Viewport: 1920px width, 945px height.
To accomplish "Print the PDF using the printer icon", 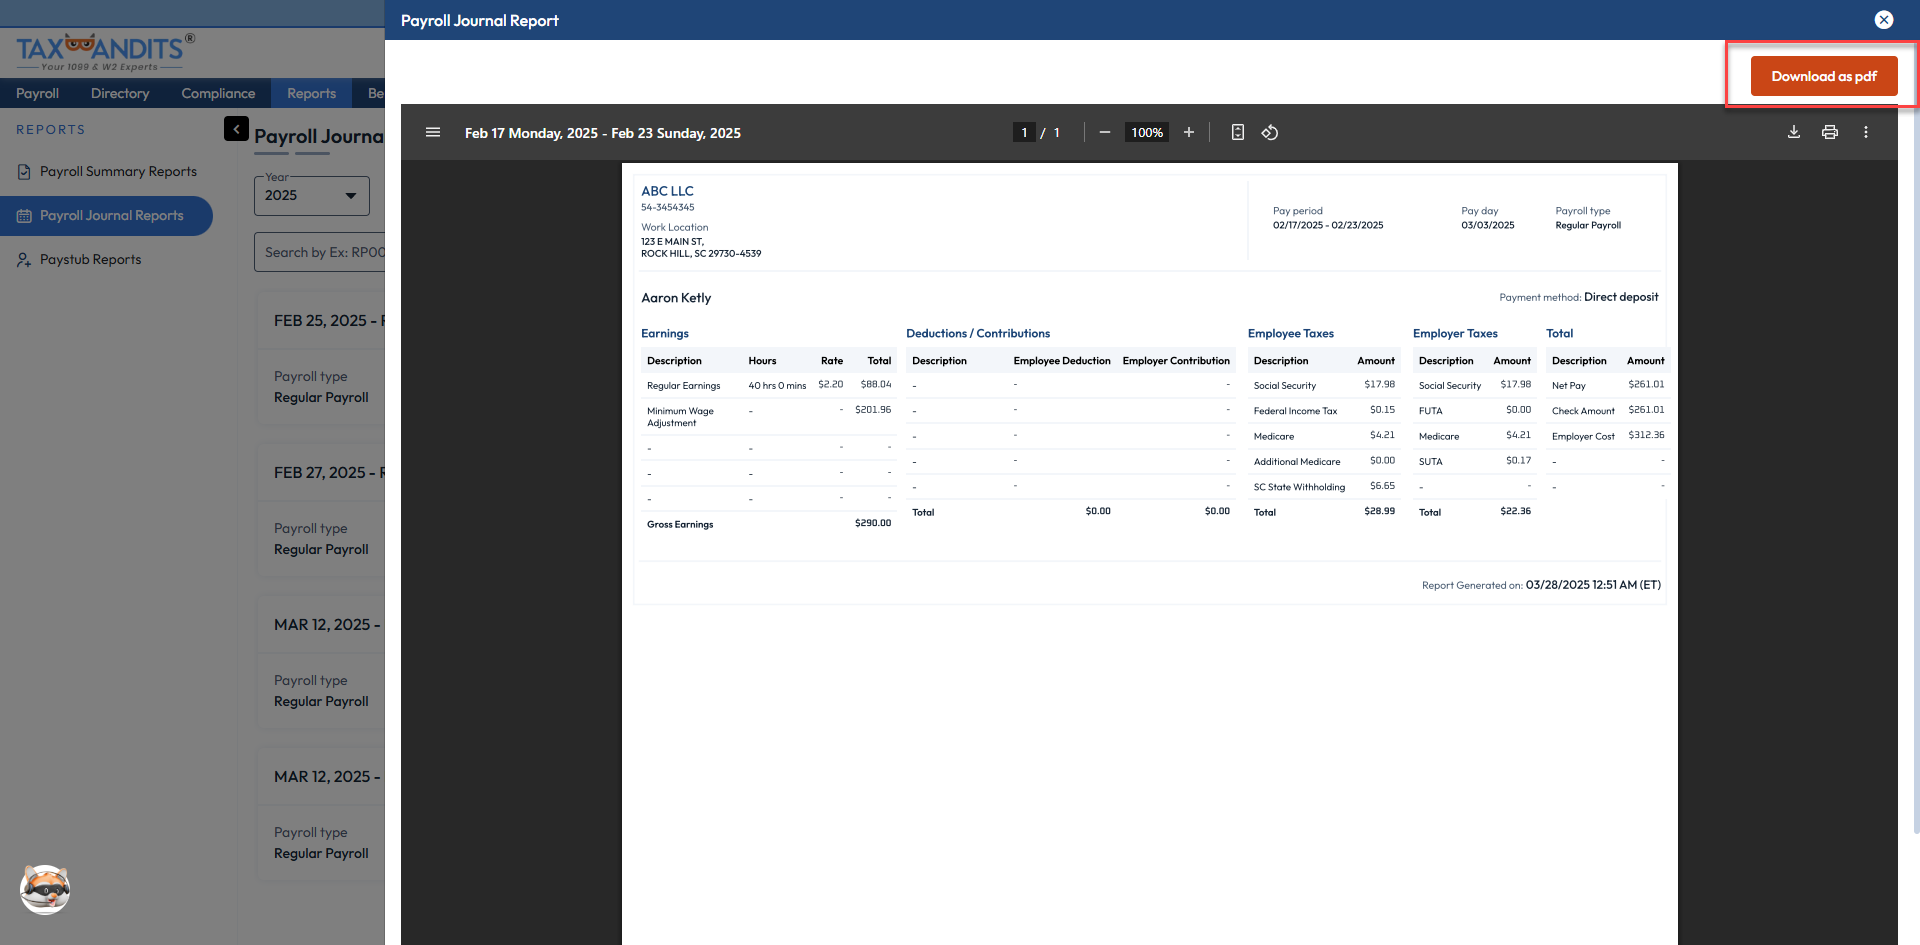I will tap(1830, 132).
